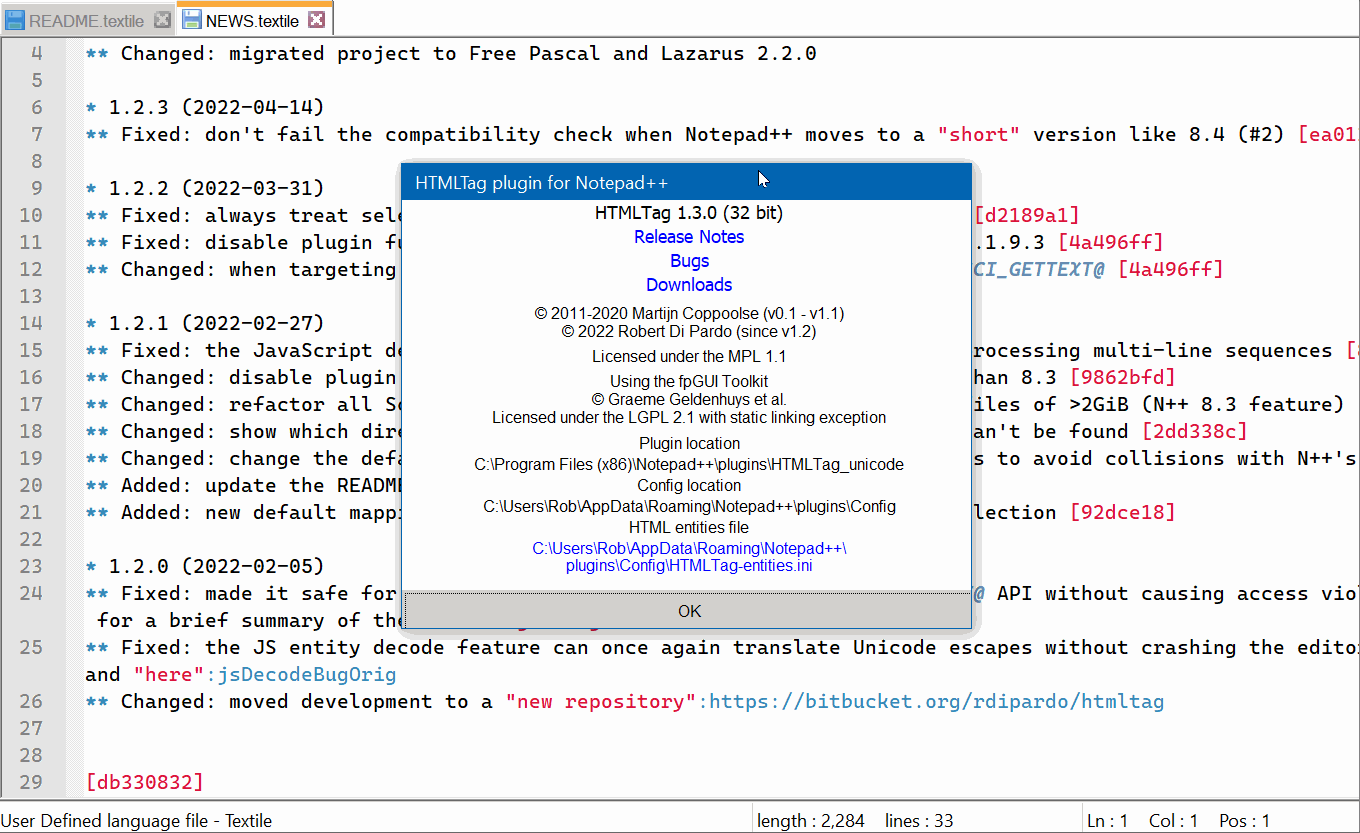This screenshot has width=1360, height=833.
Task: Close the NEWS.textile tab
Action: point(316,20)
